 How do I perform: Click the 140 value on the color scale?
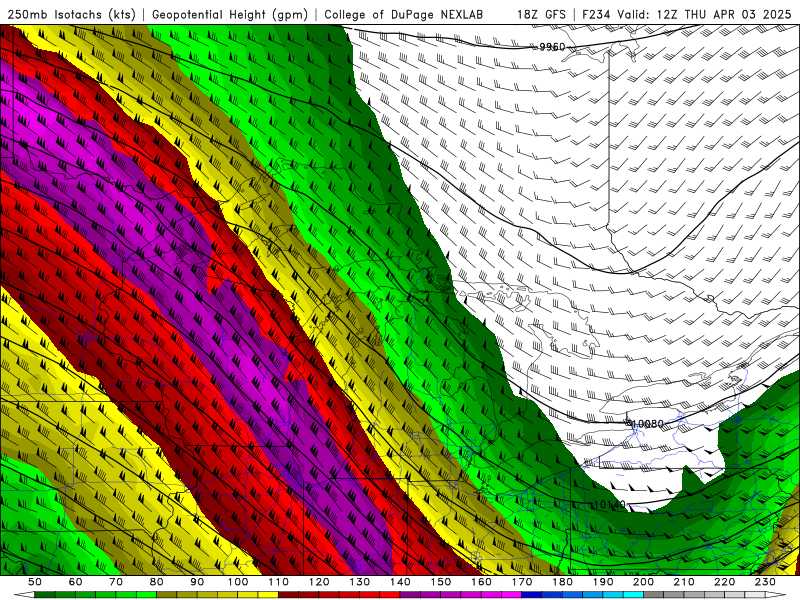click(x=400, y=582)
